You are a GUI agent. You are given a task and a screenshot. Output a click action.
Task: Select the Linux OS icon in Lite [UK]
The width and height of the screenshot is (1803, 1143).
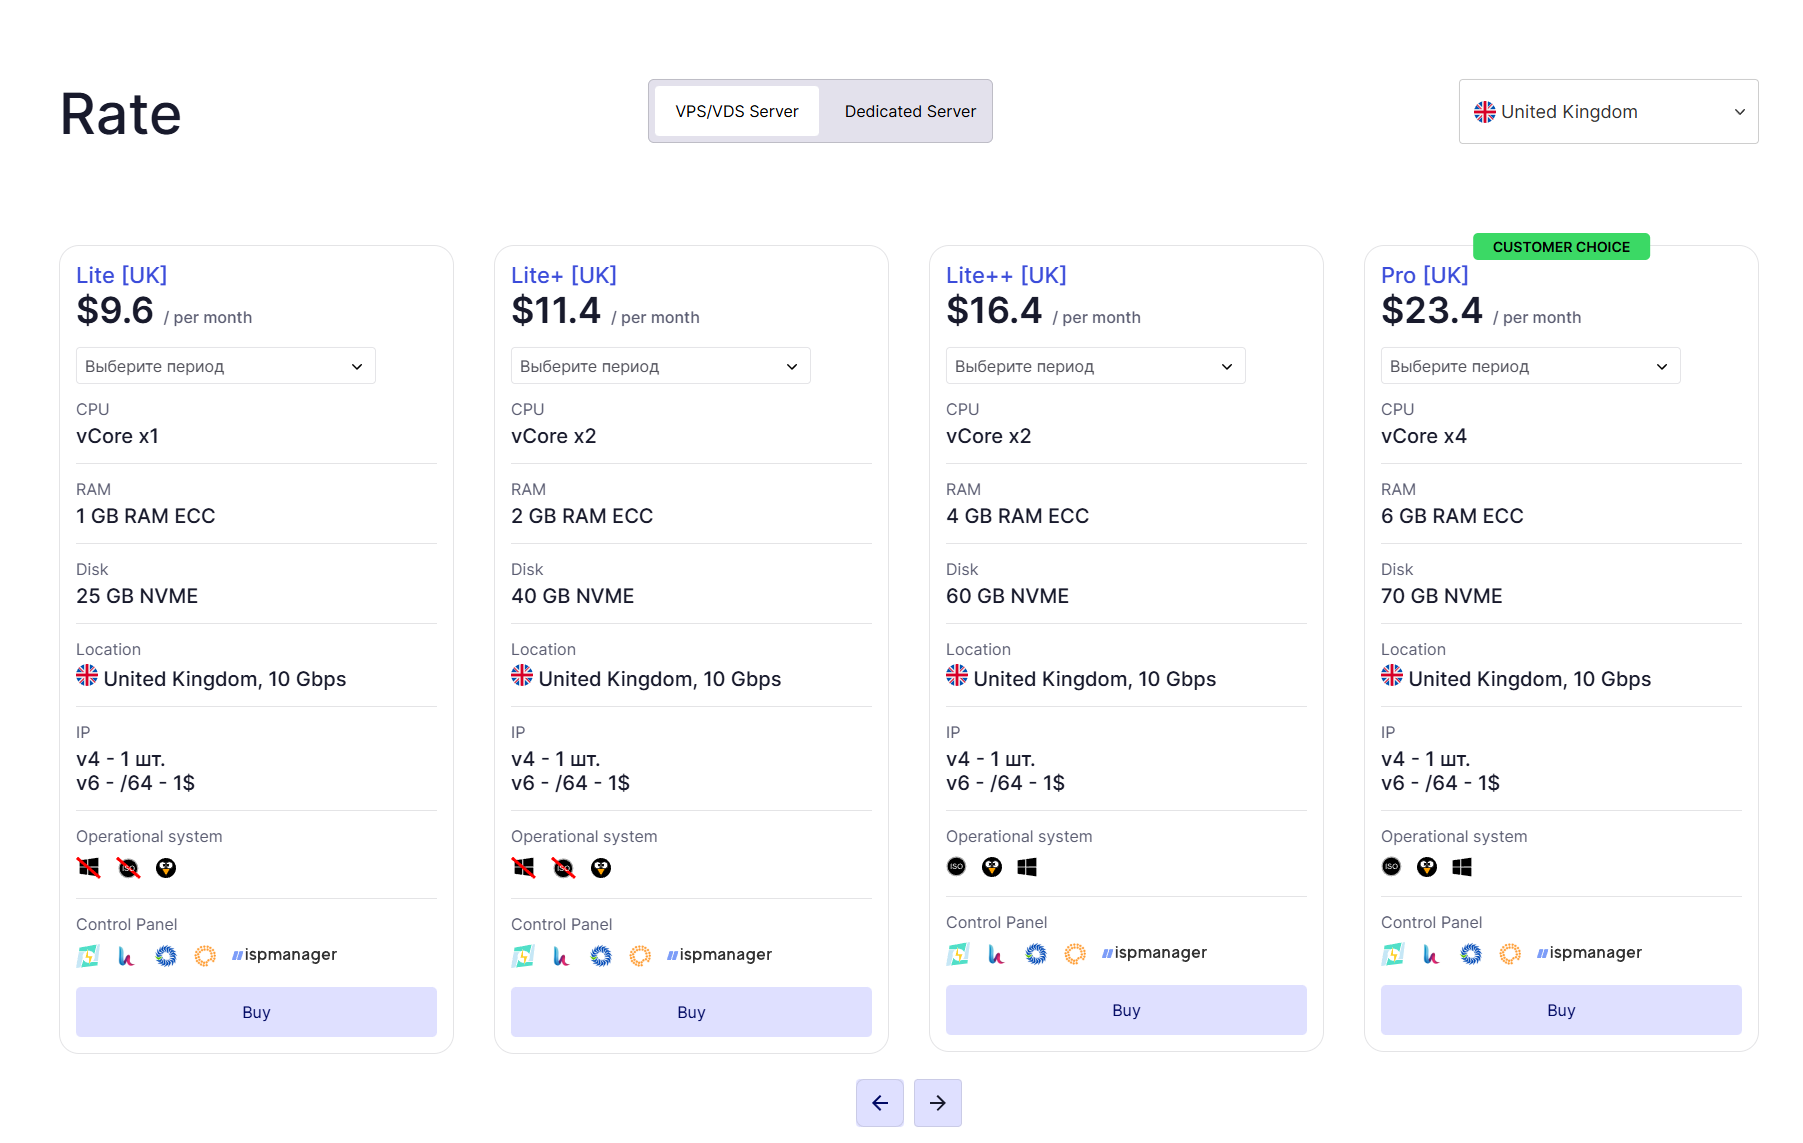166,868
